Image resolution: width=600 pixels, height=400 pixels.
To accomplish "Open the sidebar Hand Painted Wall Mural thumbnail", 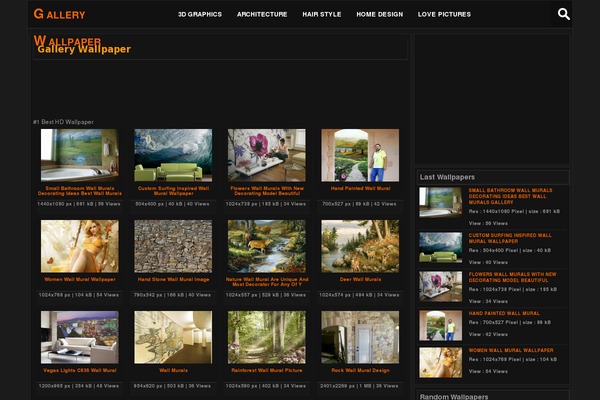I will pyautogui.click(x=440, y=325).
